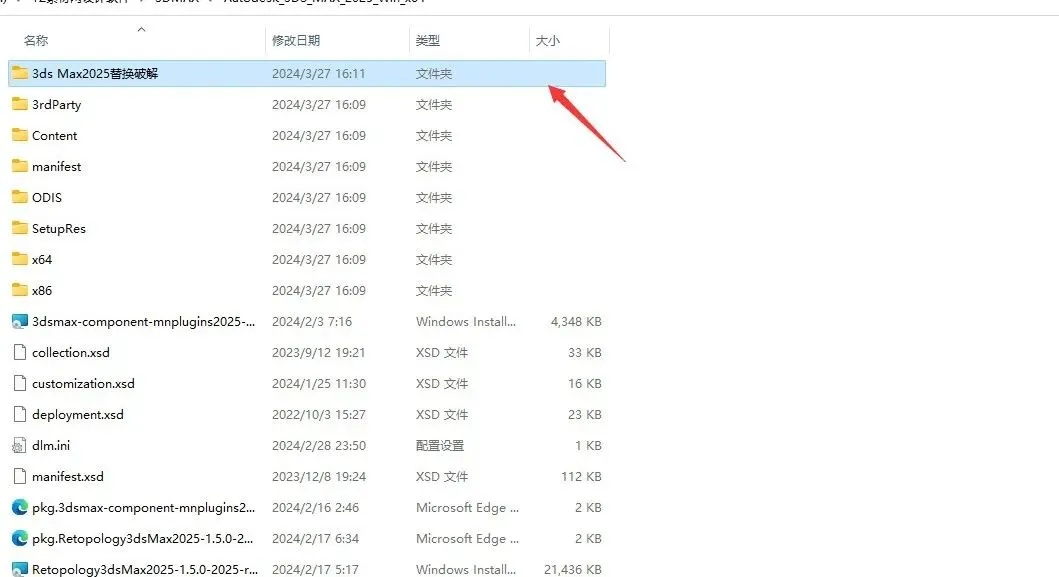Click the 2024/2/3 7:16 date cell

pos(312,322)
